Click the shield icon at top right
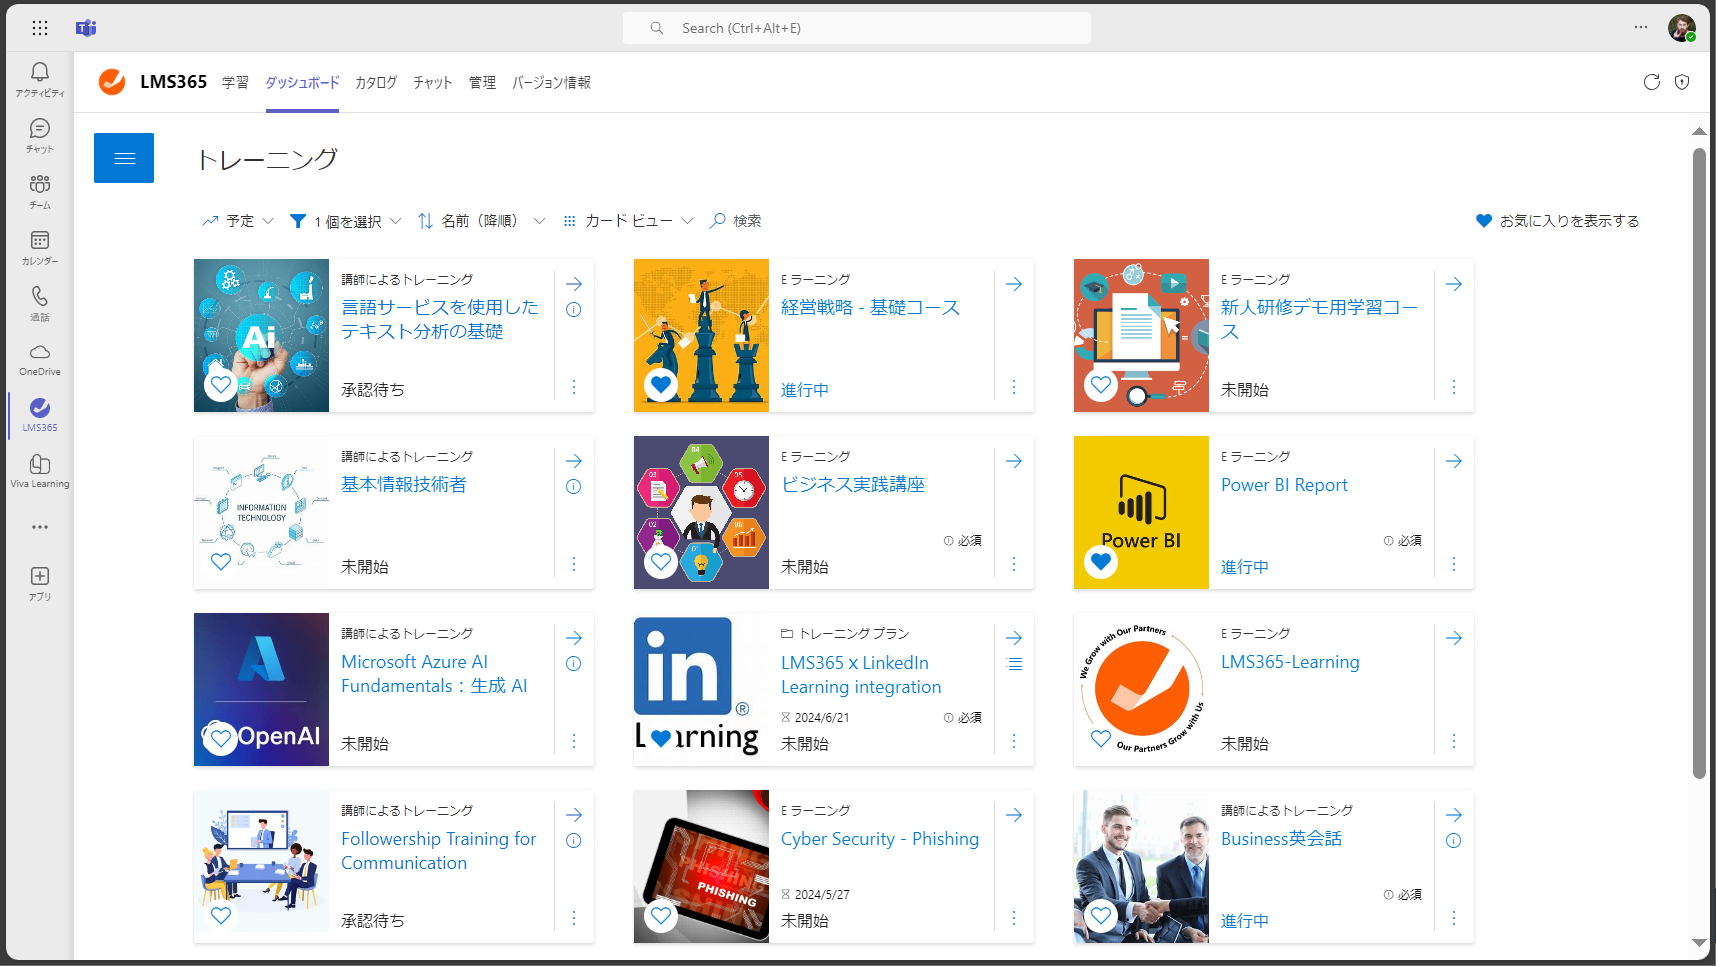This screenshot has width=1716, height=966. click(x=1682, y=82)
